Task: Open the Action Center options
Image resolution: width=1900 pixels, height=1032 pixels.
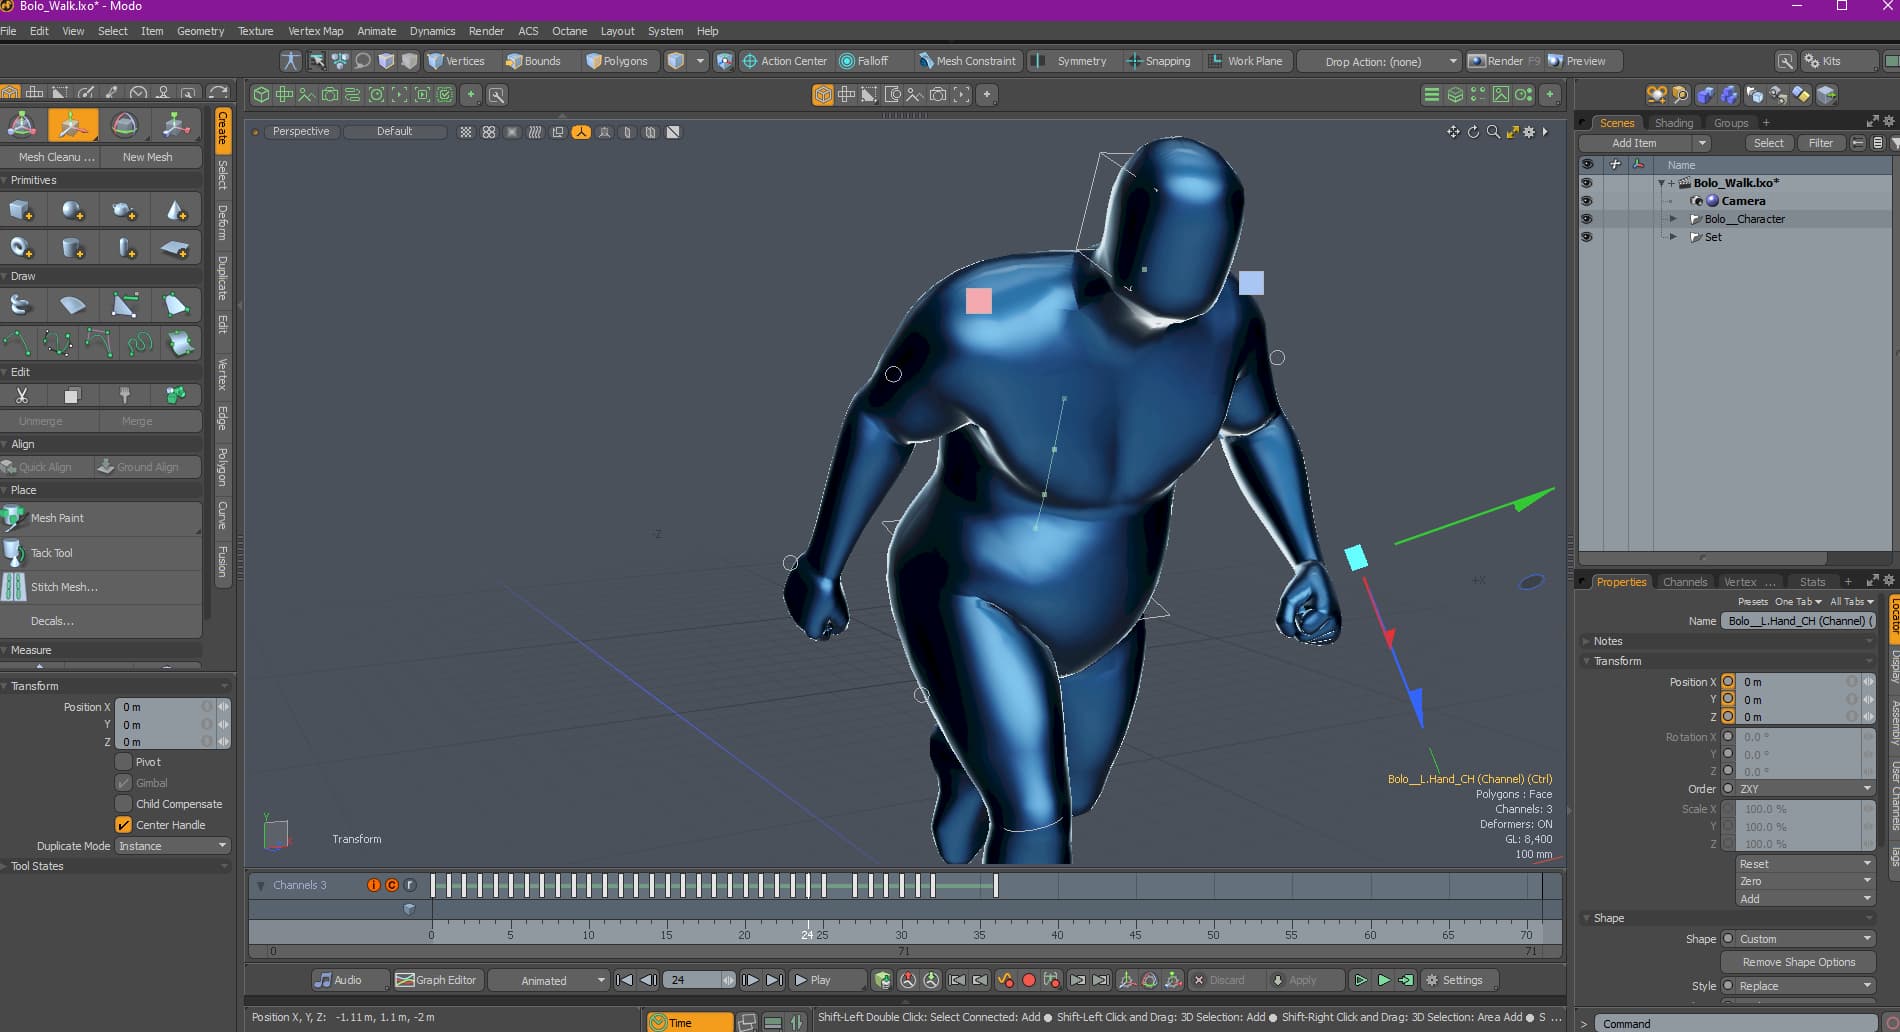Action: [x=785, y=61]
